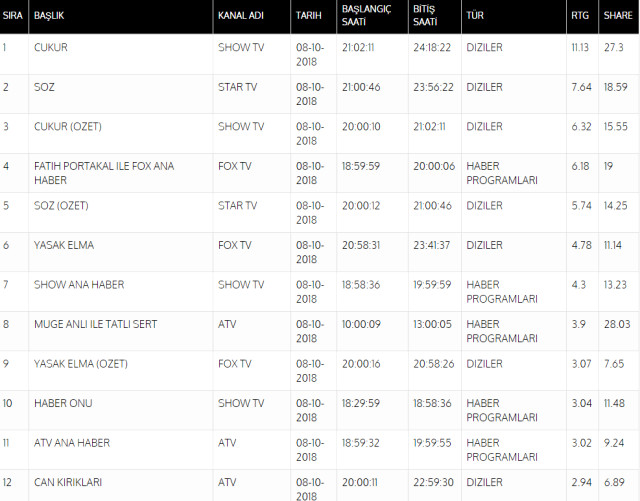The width and height of the screenshot is (640, 501).
Task: Sort by the RTG column header
Action: (580, 18)
